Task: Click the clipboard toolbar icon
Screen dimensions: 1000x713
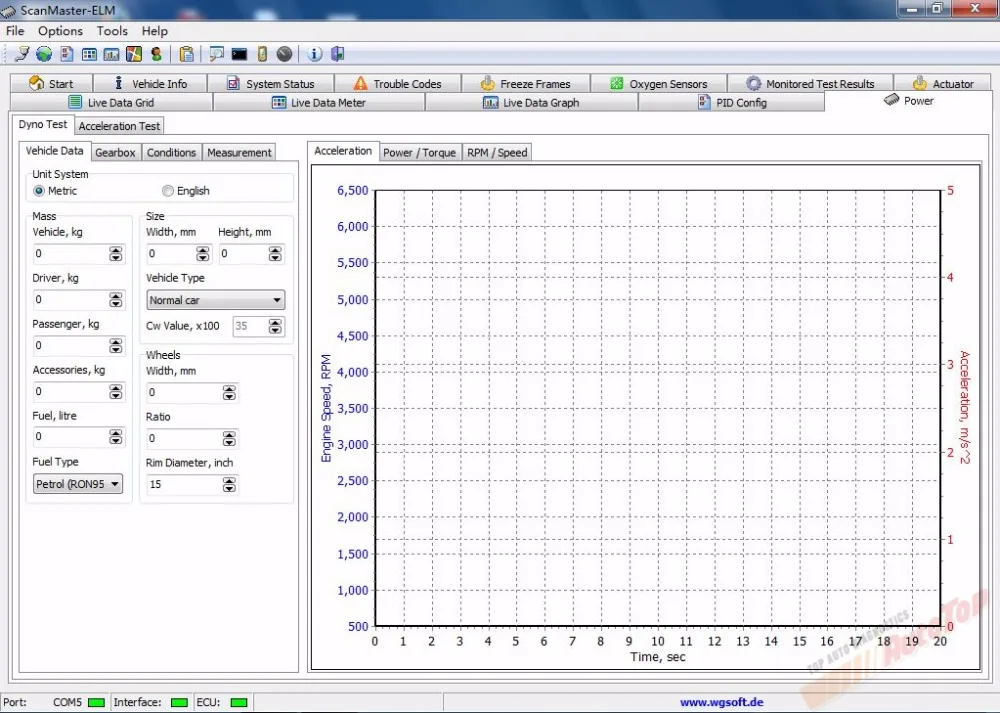Action: (186, 54)
